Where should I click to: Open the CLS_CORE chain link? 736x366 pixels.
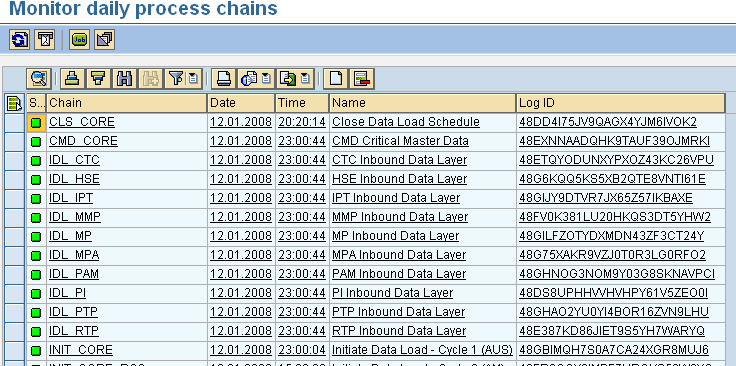click(x=82, y=122)
